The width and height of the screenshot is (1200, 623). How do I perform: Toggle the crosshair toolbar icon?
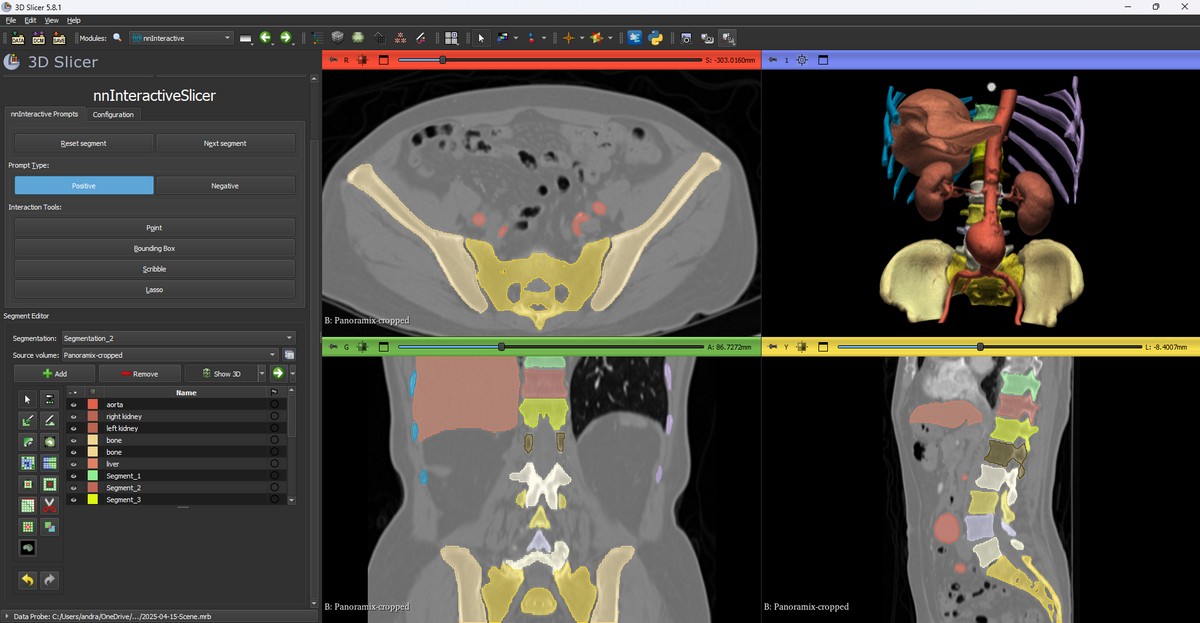[568, 38]
